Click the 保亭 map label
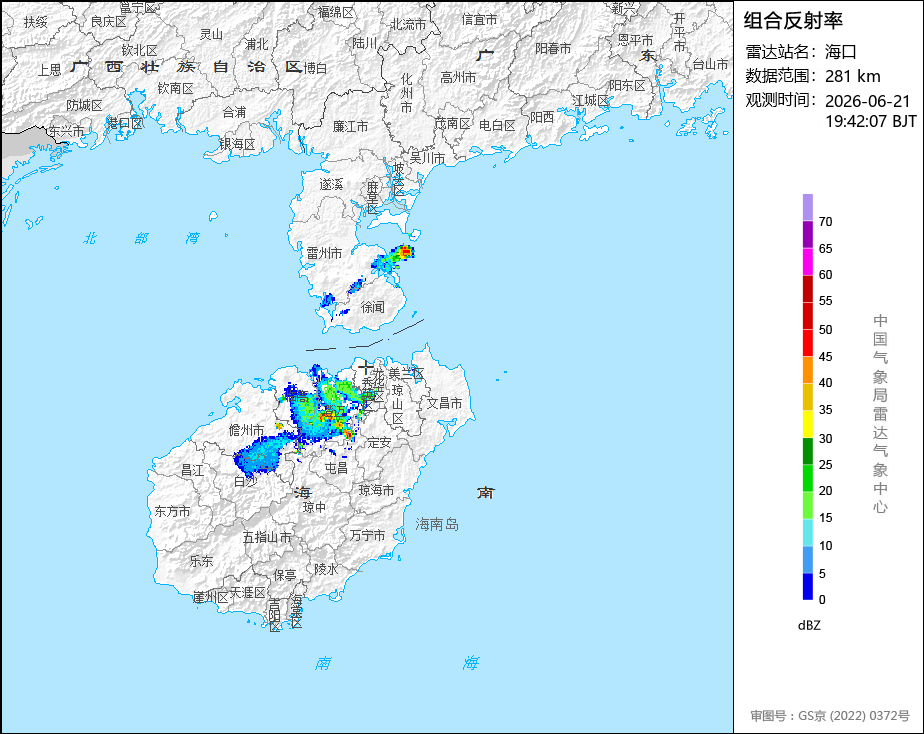The image size is (924, 734). 285,575
